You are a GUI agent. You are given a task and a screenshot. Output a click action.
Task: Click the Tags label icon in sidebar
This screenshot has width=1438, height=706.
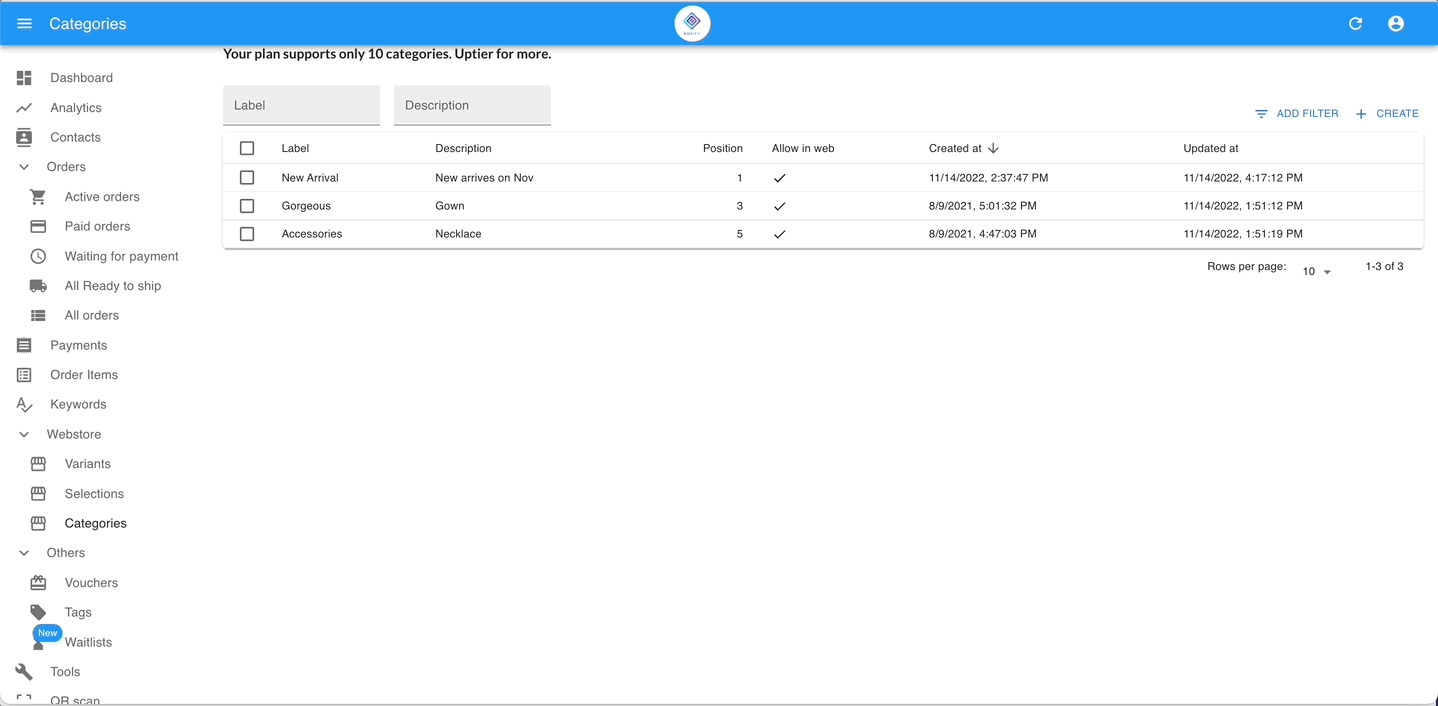pyautogui.click(x=37, y=612)
